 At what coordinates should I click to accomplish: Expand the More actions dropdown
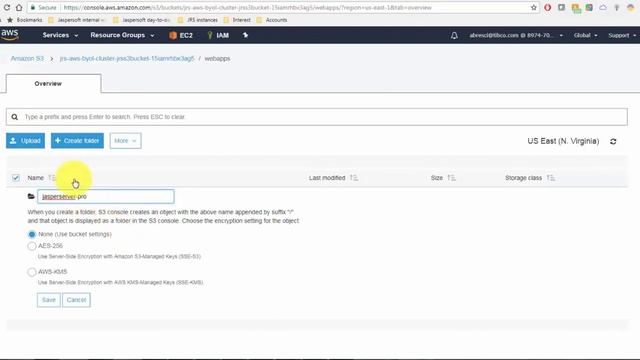[125, 141]
